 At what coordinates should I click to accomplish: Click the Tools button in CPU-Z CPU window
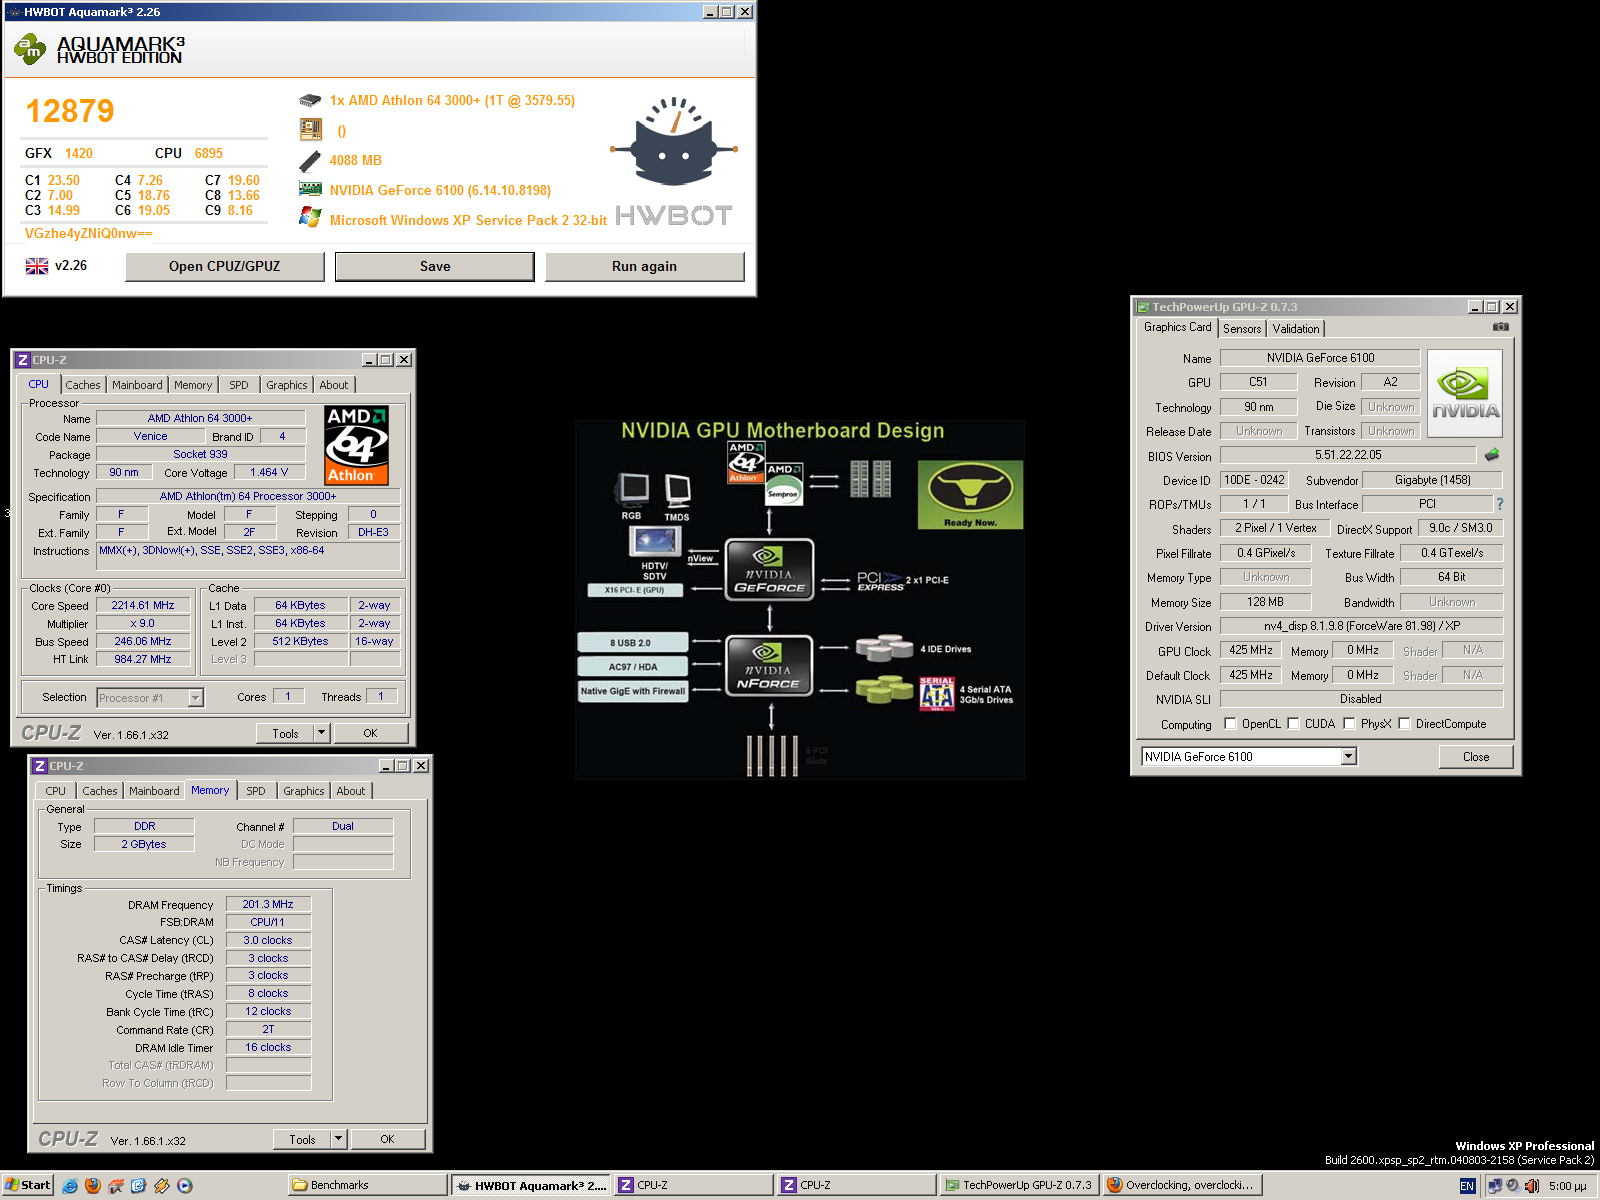[x=285, y=733]
